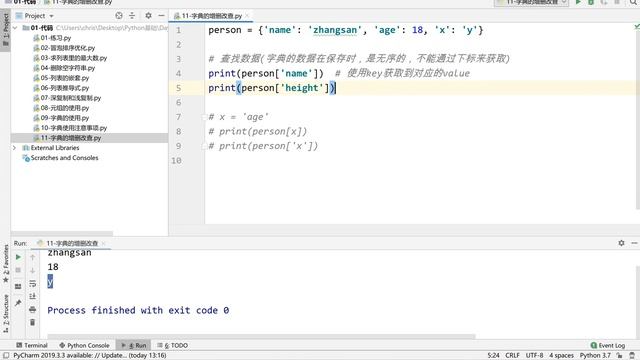This screenshot has height=360, width=640.
Task: Toggle fold marker at line 9
Action: point(204,146)
